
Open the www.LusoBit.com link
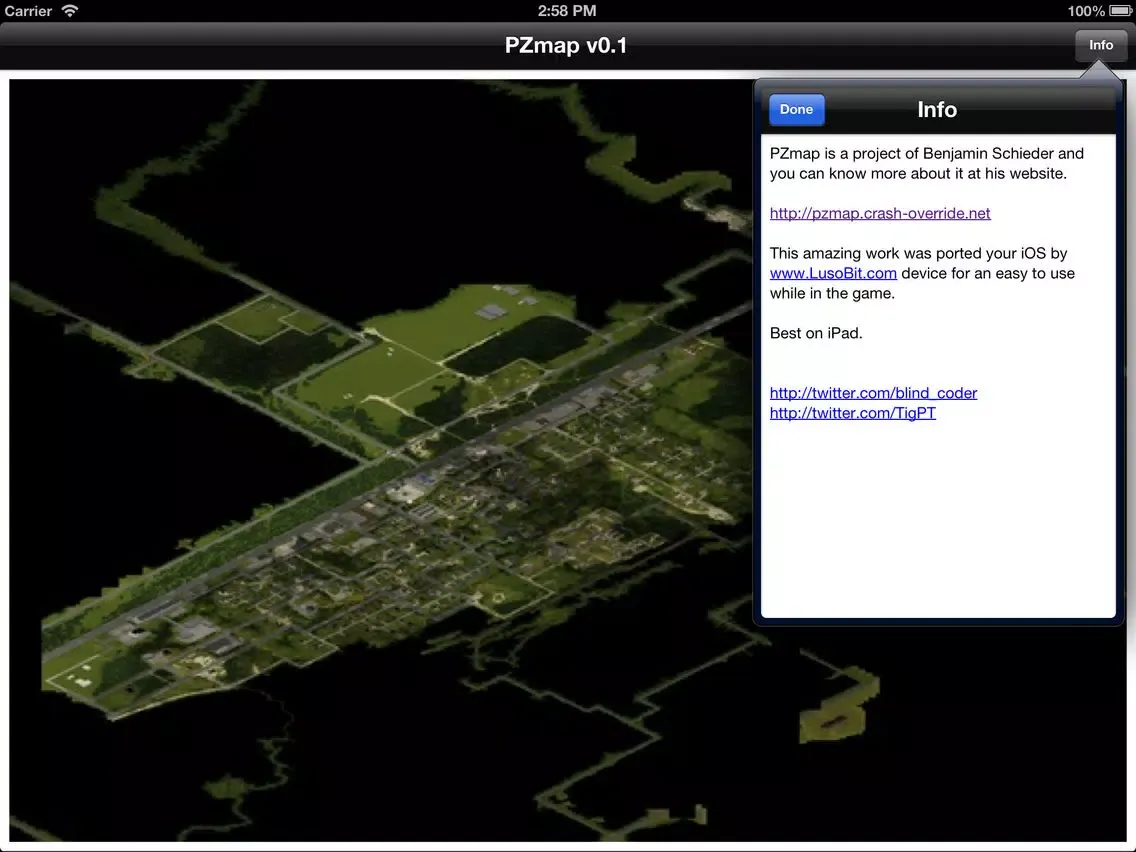click(832, 273)
